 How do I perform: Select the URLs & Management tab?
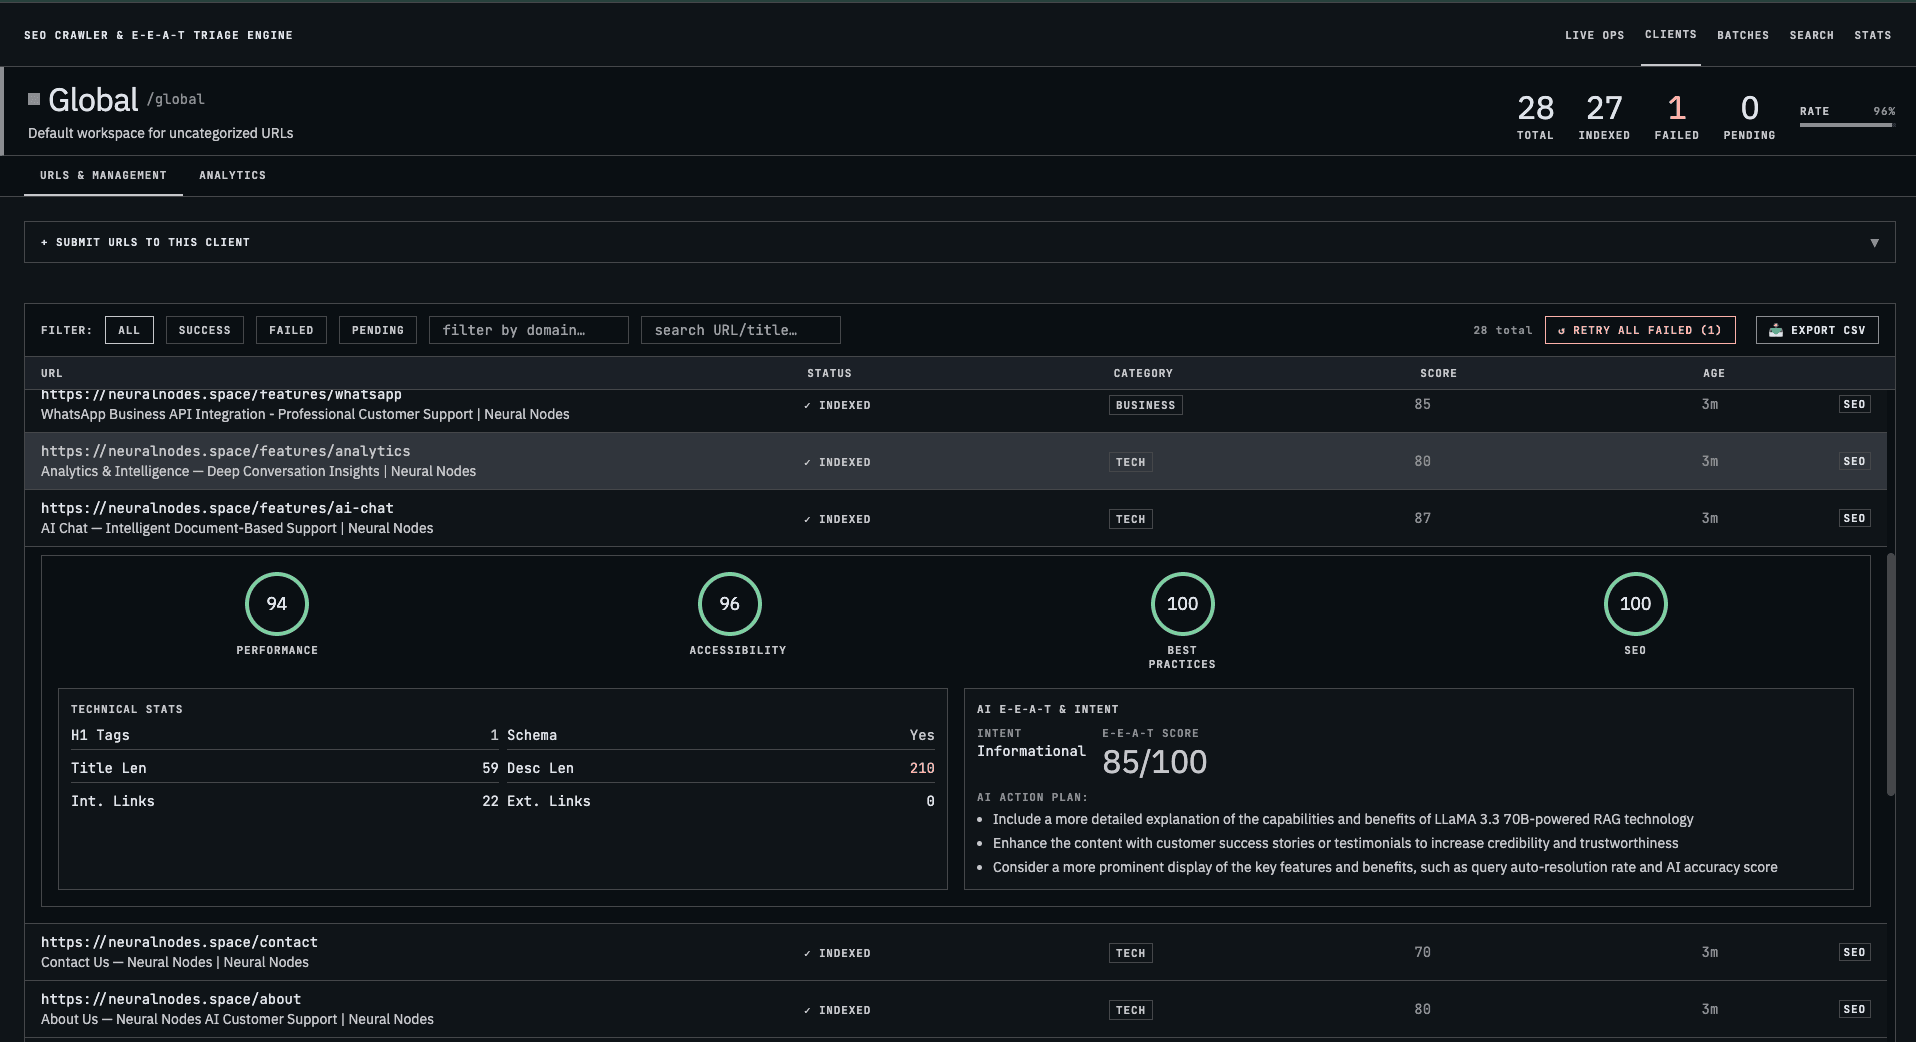(x=103, y=175)
